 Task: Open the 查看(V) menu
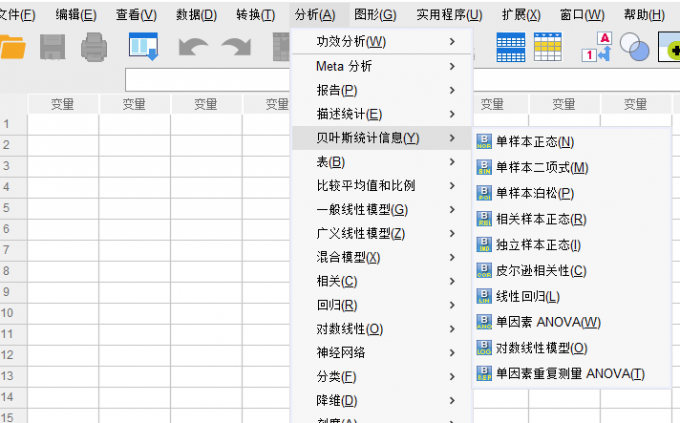[136, 15]
